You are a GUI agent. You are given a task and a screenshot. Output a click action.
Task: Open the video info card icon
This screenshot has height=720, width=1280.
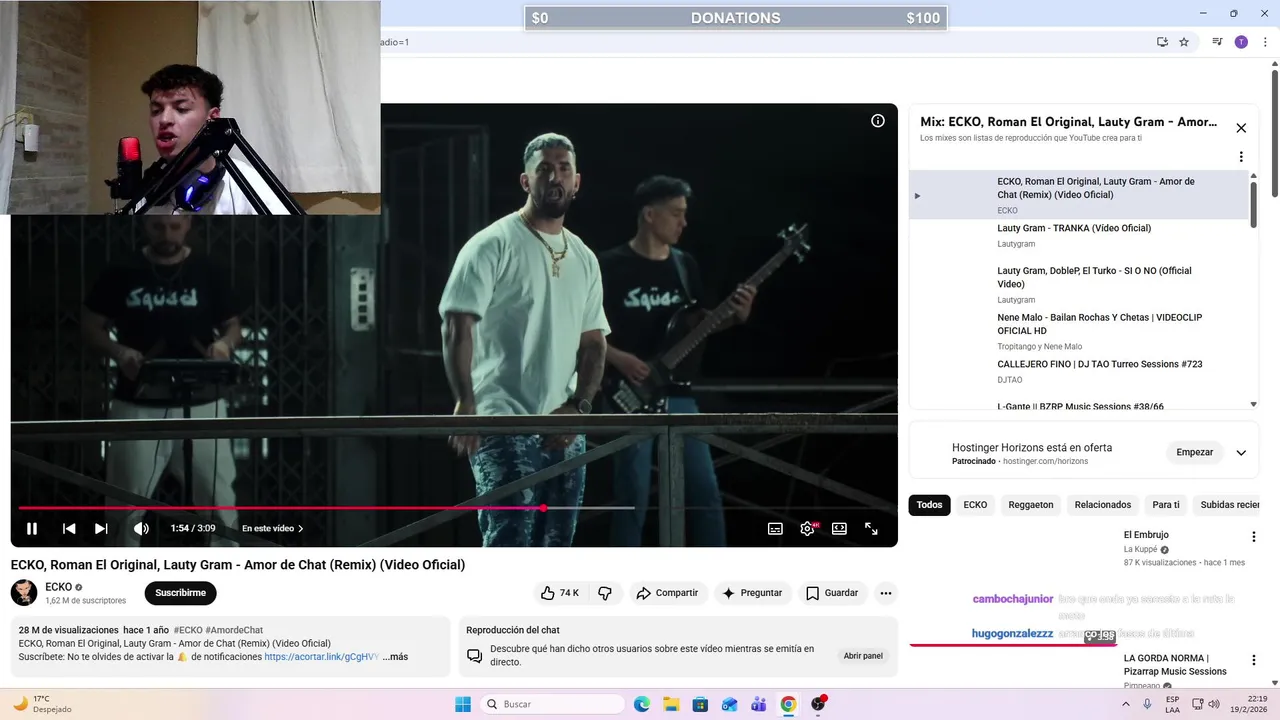point(878,121)
